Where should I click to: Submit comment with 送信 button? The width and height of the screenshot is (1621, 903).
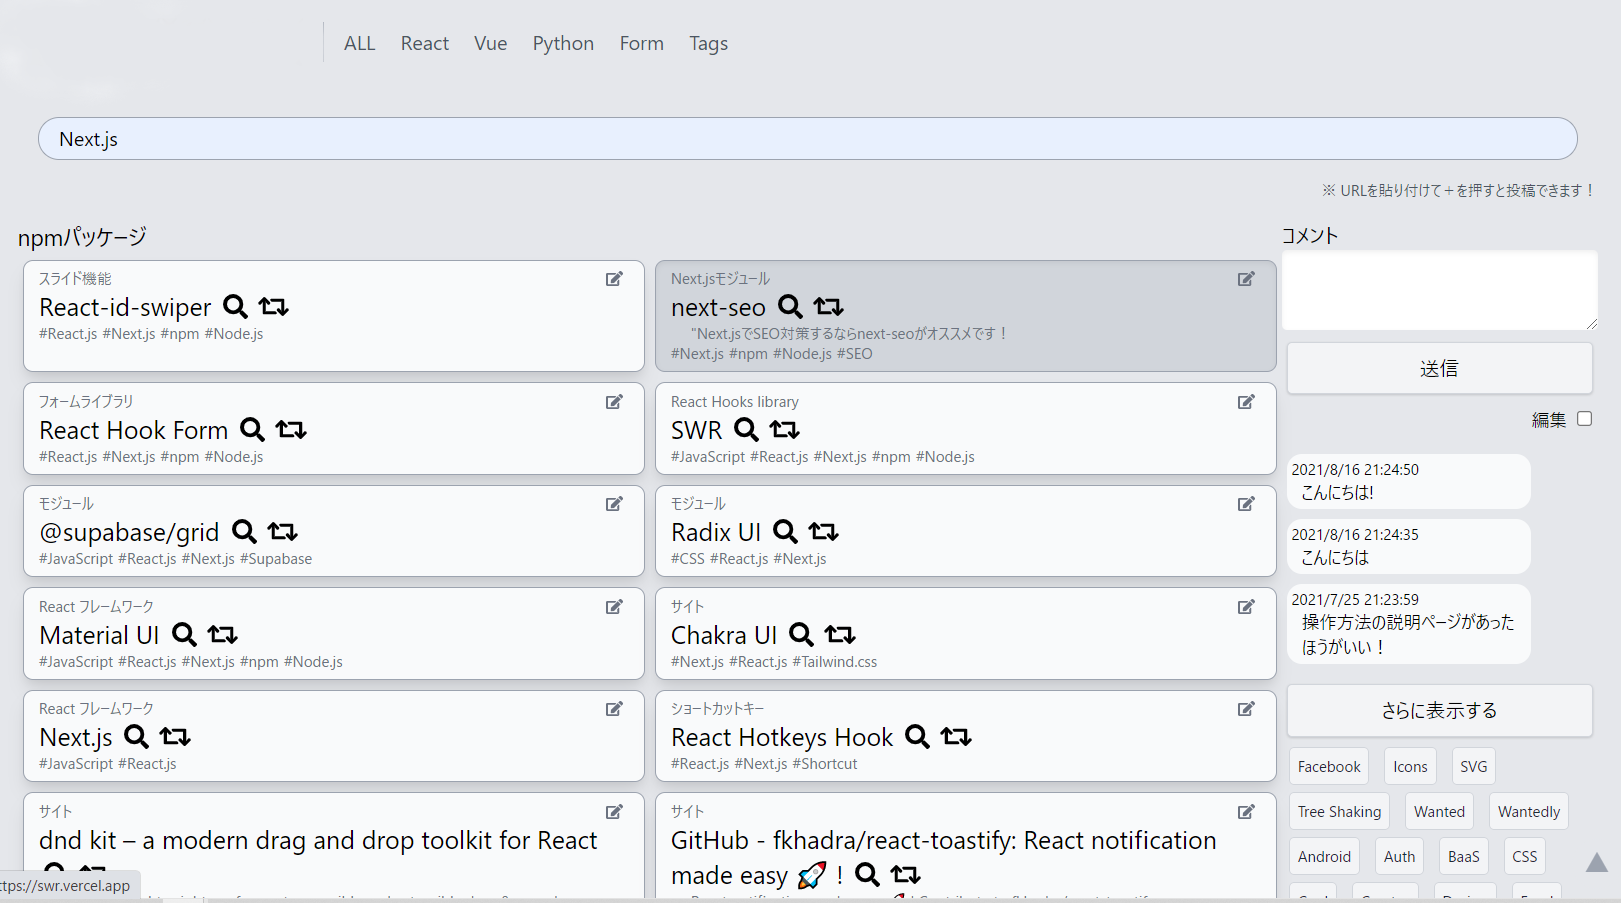pyautogui.click(x=1440, y=369)
